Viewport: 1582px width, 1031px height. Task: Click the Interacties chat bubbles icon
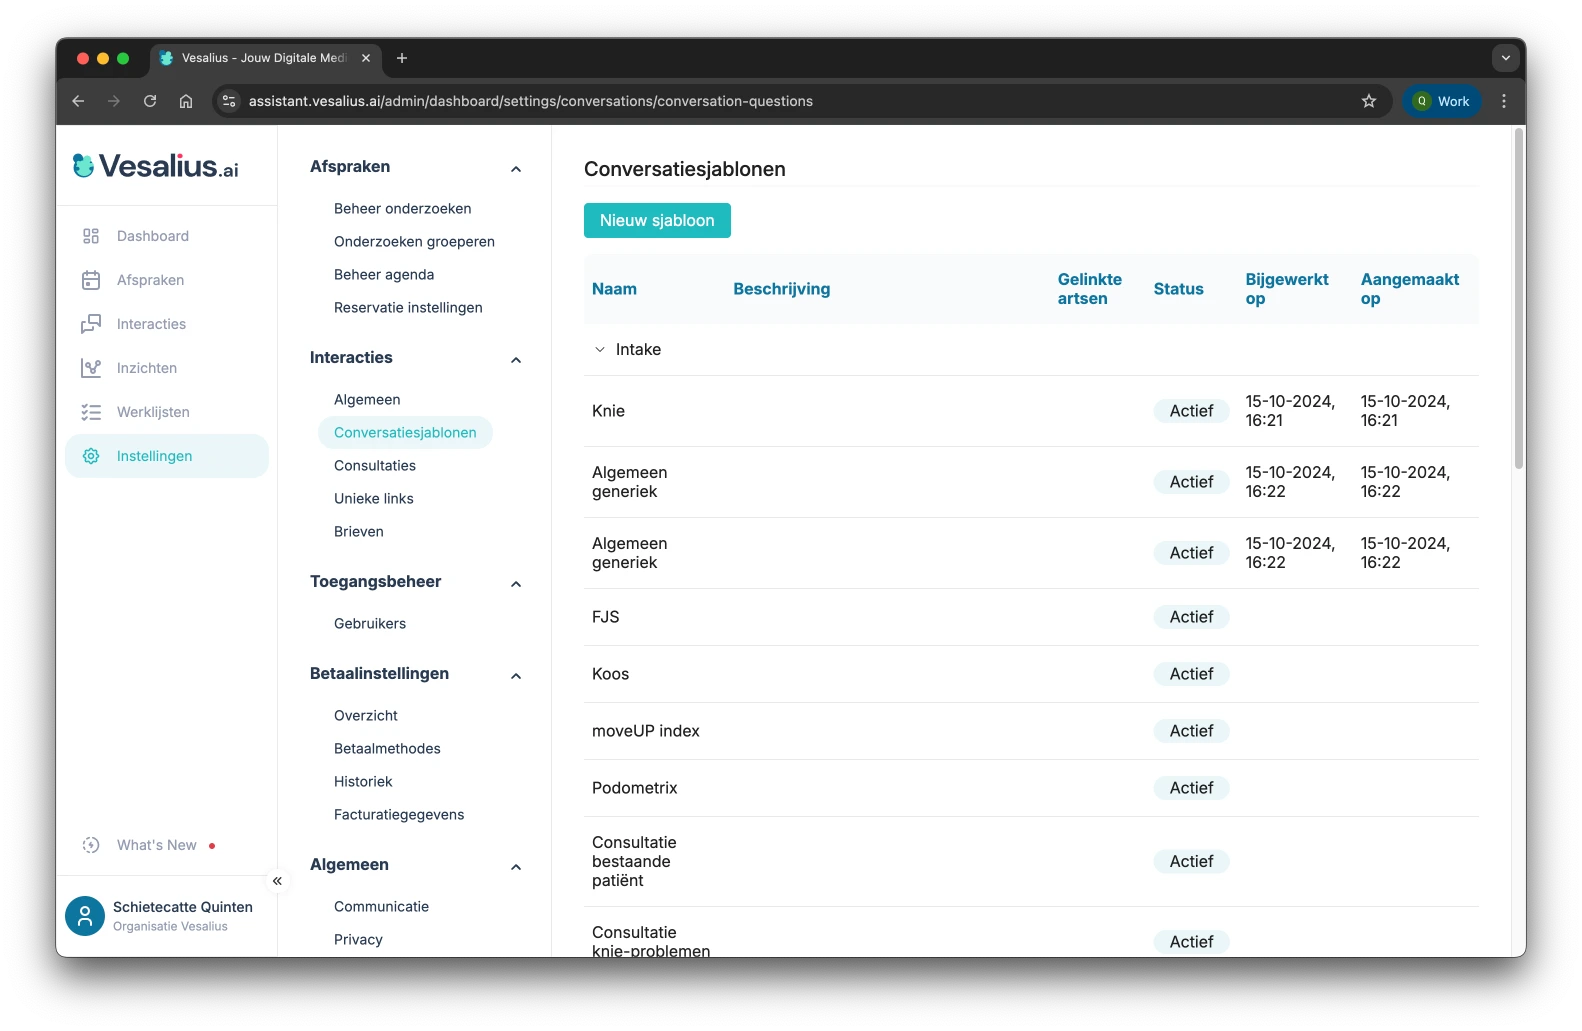(x=91, y=324)
